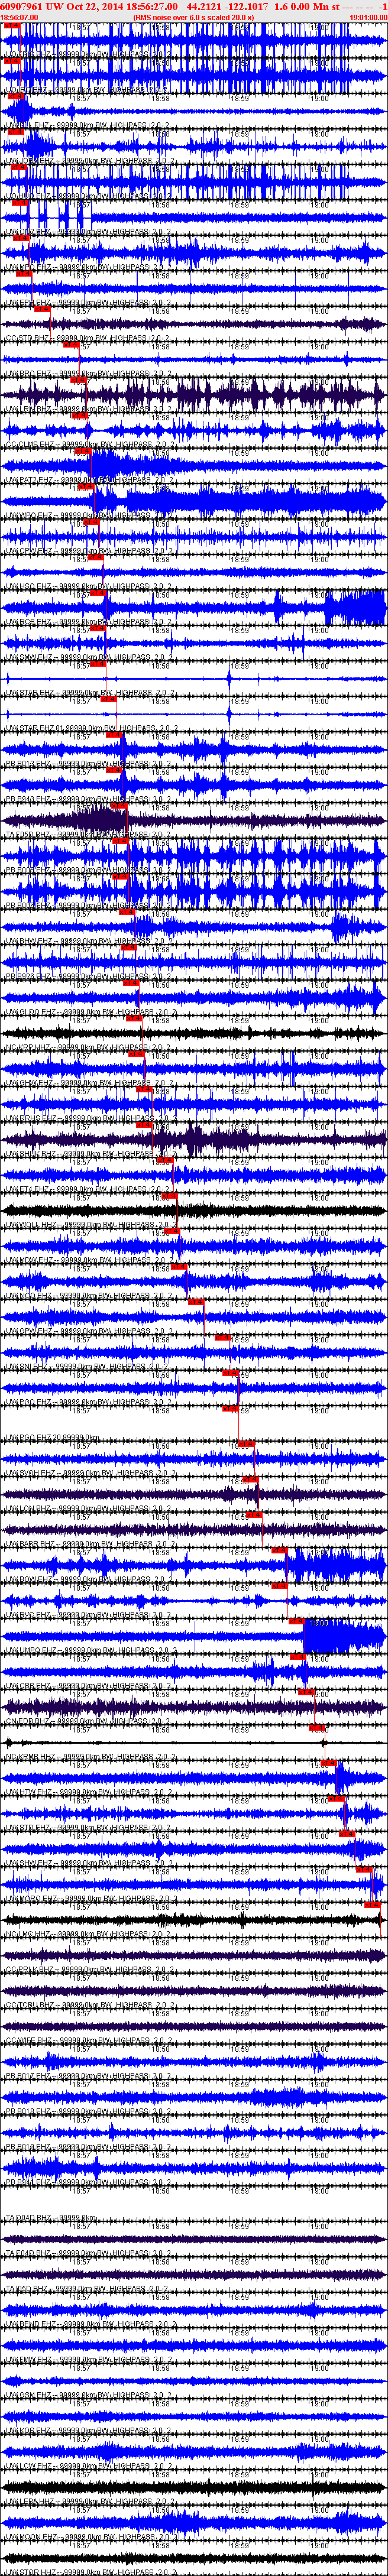This screenshot has height=2576, width=388.
Task: Select the UW.BOW EHZ station label
Action: coord(87,1580)
